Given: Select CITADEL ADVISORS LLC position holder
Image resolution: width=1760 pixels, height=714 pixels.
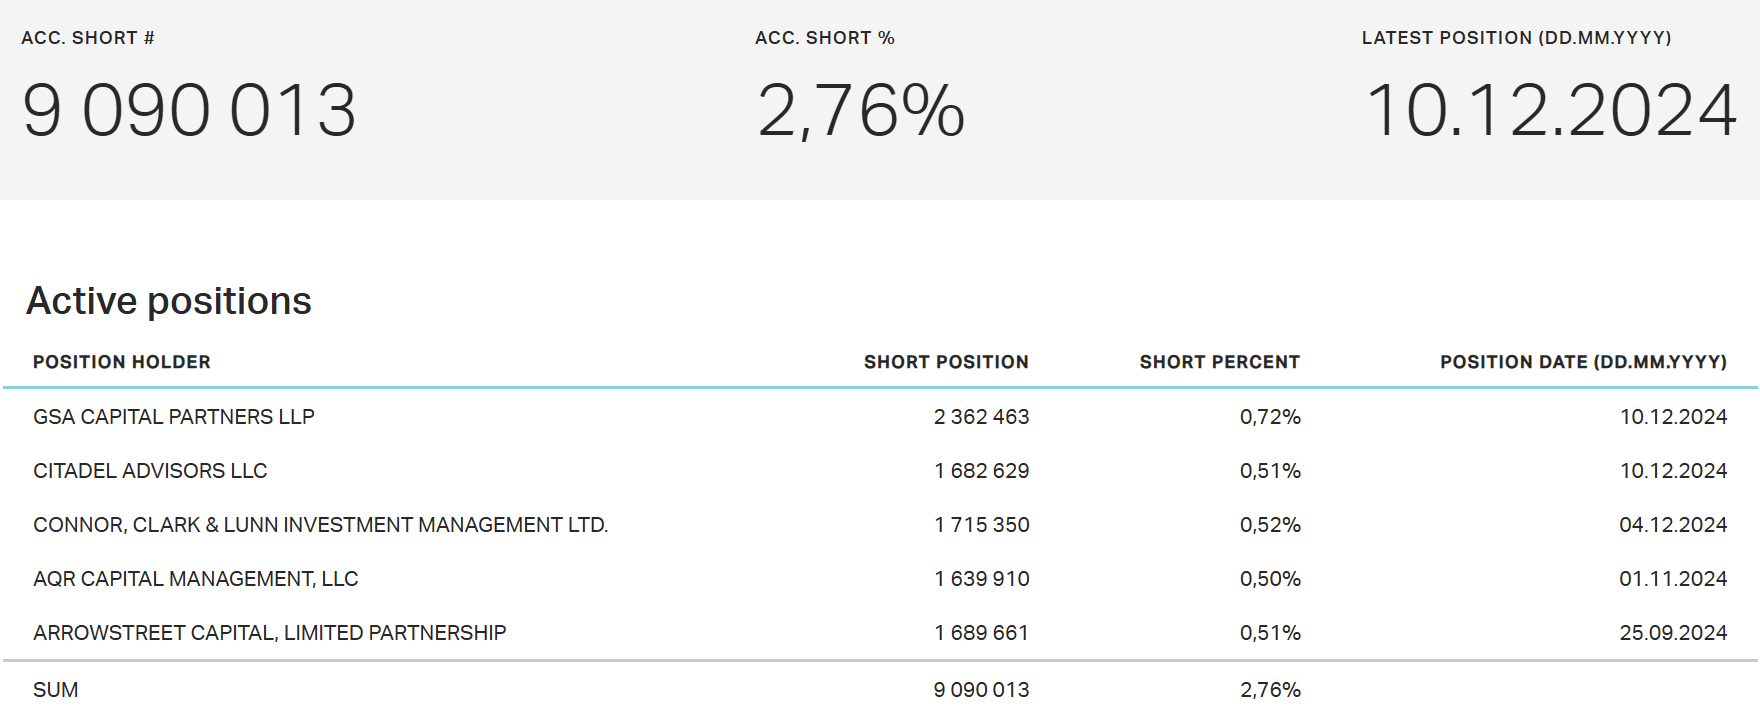Looking at the screenshot, I should click(x=150, y=471).
